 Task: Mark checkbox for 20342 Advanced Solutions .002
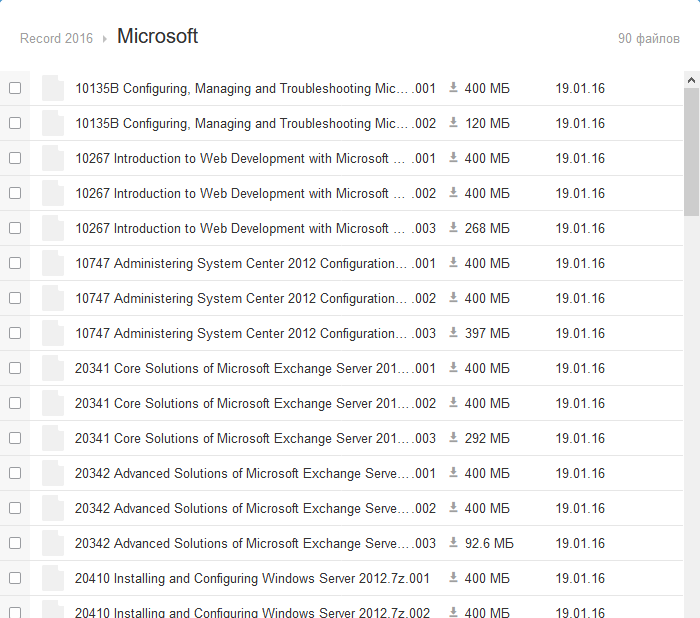click(15, 508)
